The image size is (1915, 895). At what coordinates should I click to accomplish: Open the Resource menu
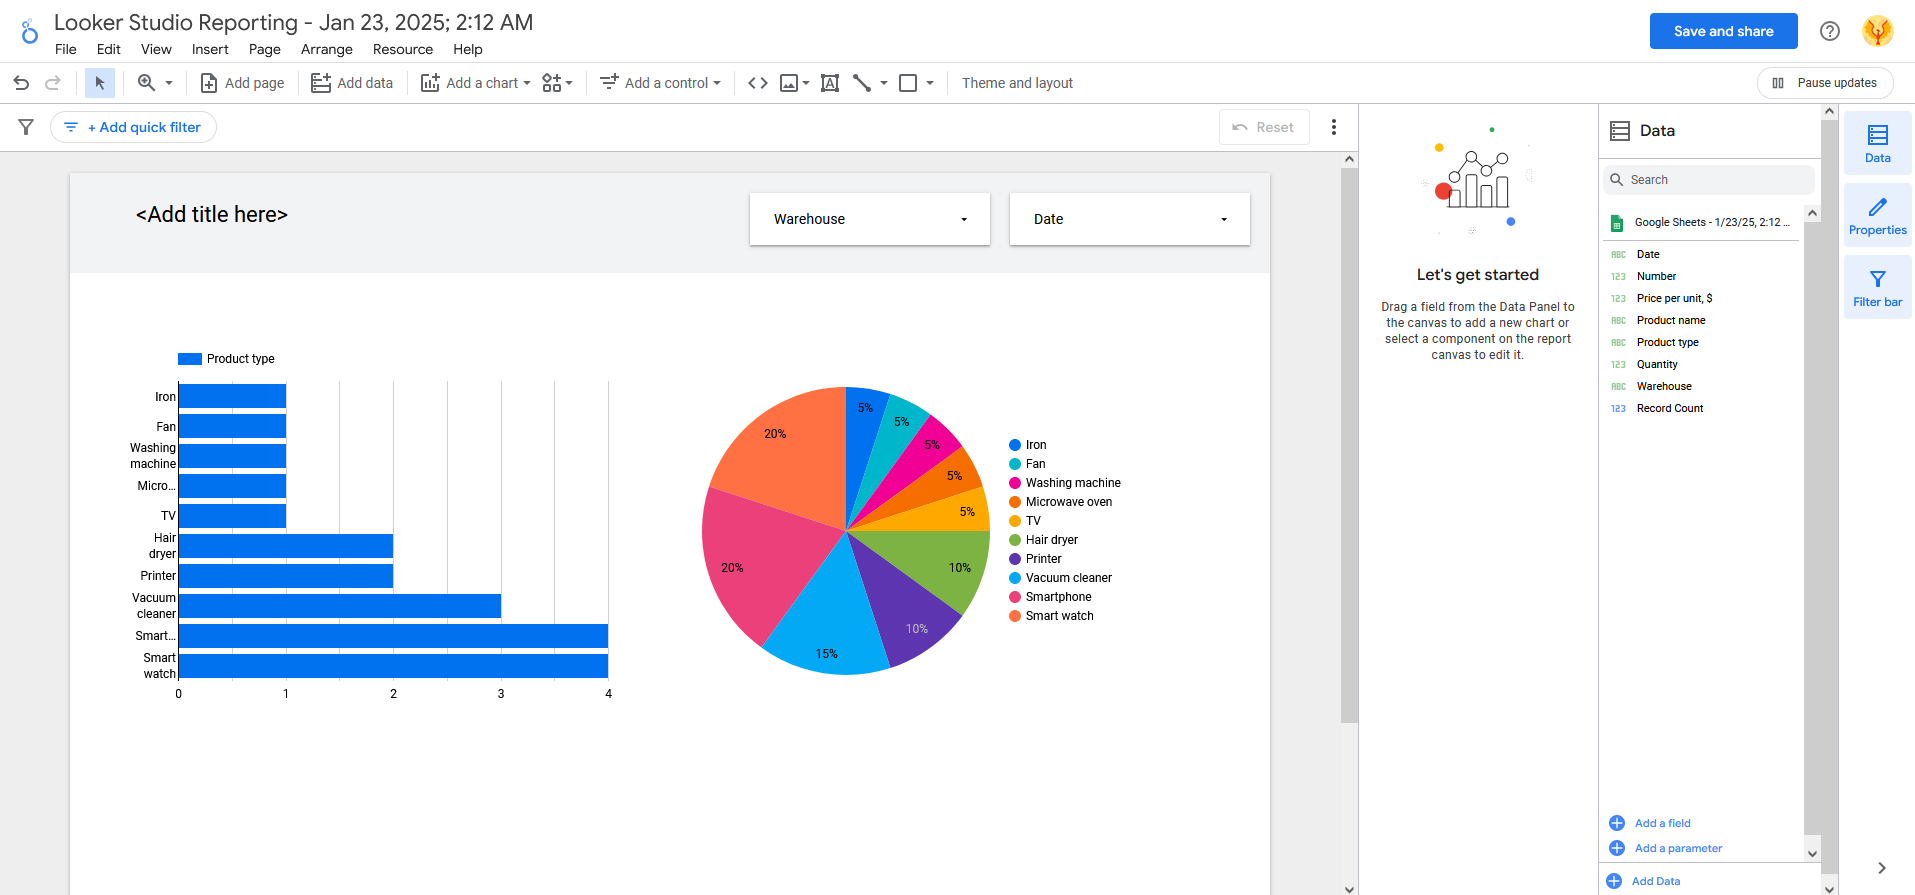tap(403, 49)
